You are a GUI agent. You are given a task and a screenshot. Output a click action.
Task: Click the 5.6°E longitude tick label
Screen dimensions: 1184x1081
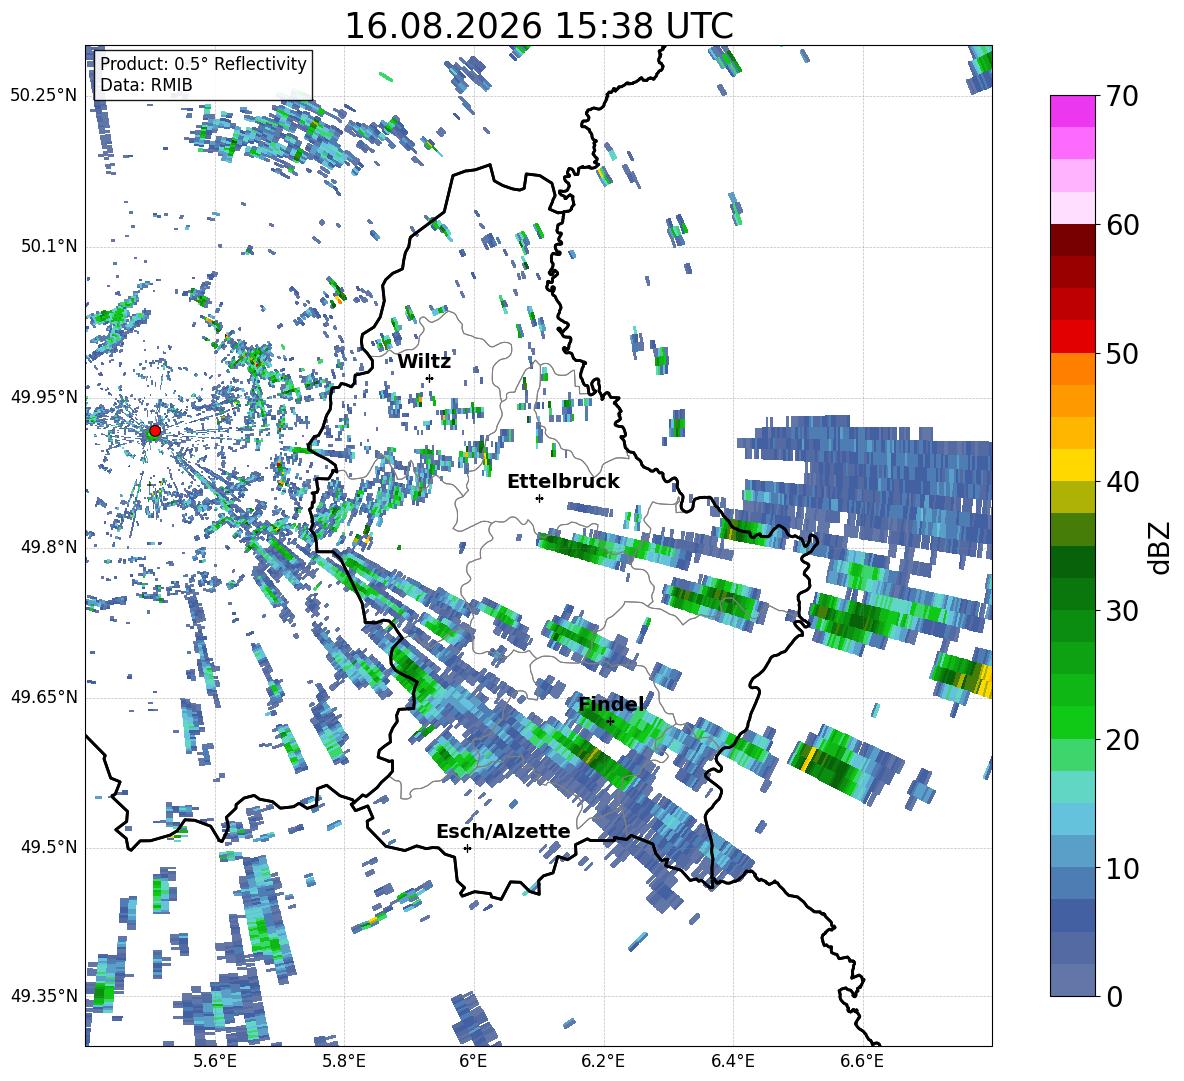click(215, 1061)
